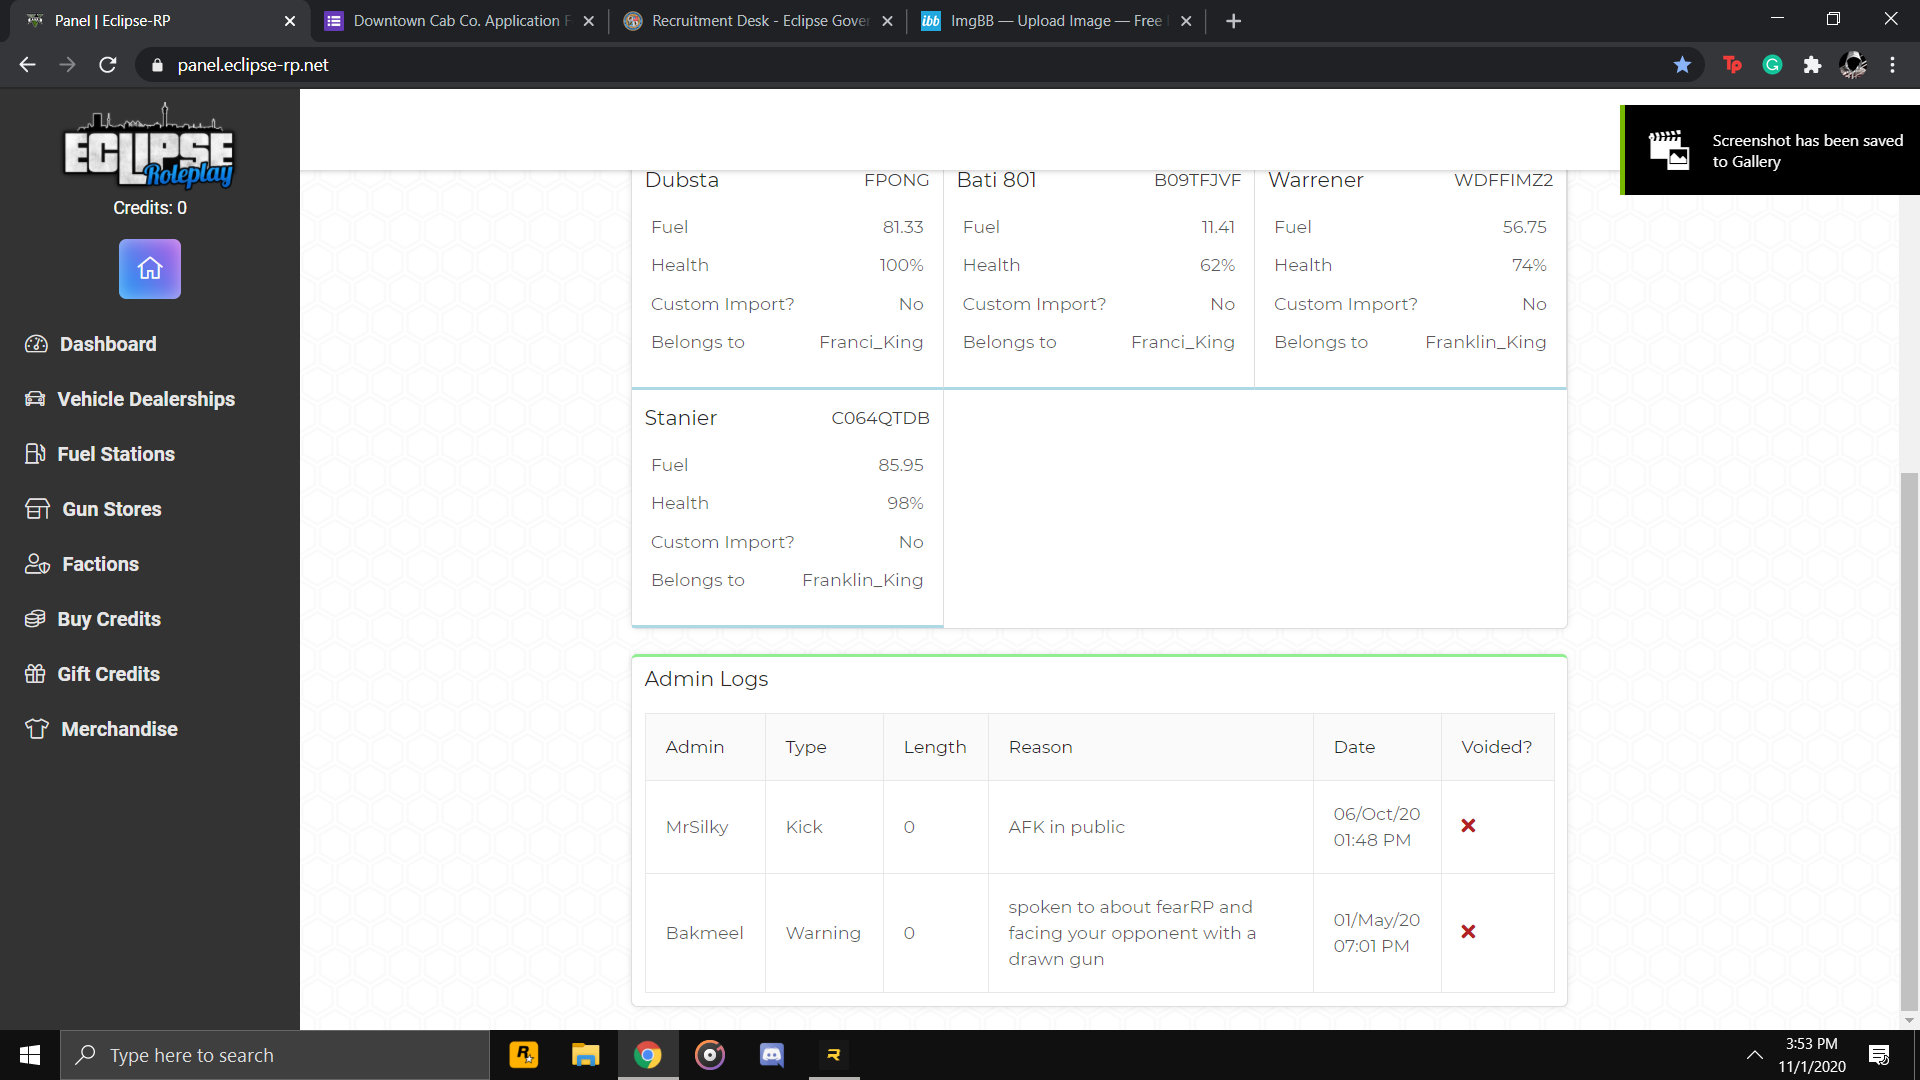Open Rockstar Games Launcher from taskbar
Viewport: 1920px width, 1080px height.
(x=524, y=1055)
